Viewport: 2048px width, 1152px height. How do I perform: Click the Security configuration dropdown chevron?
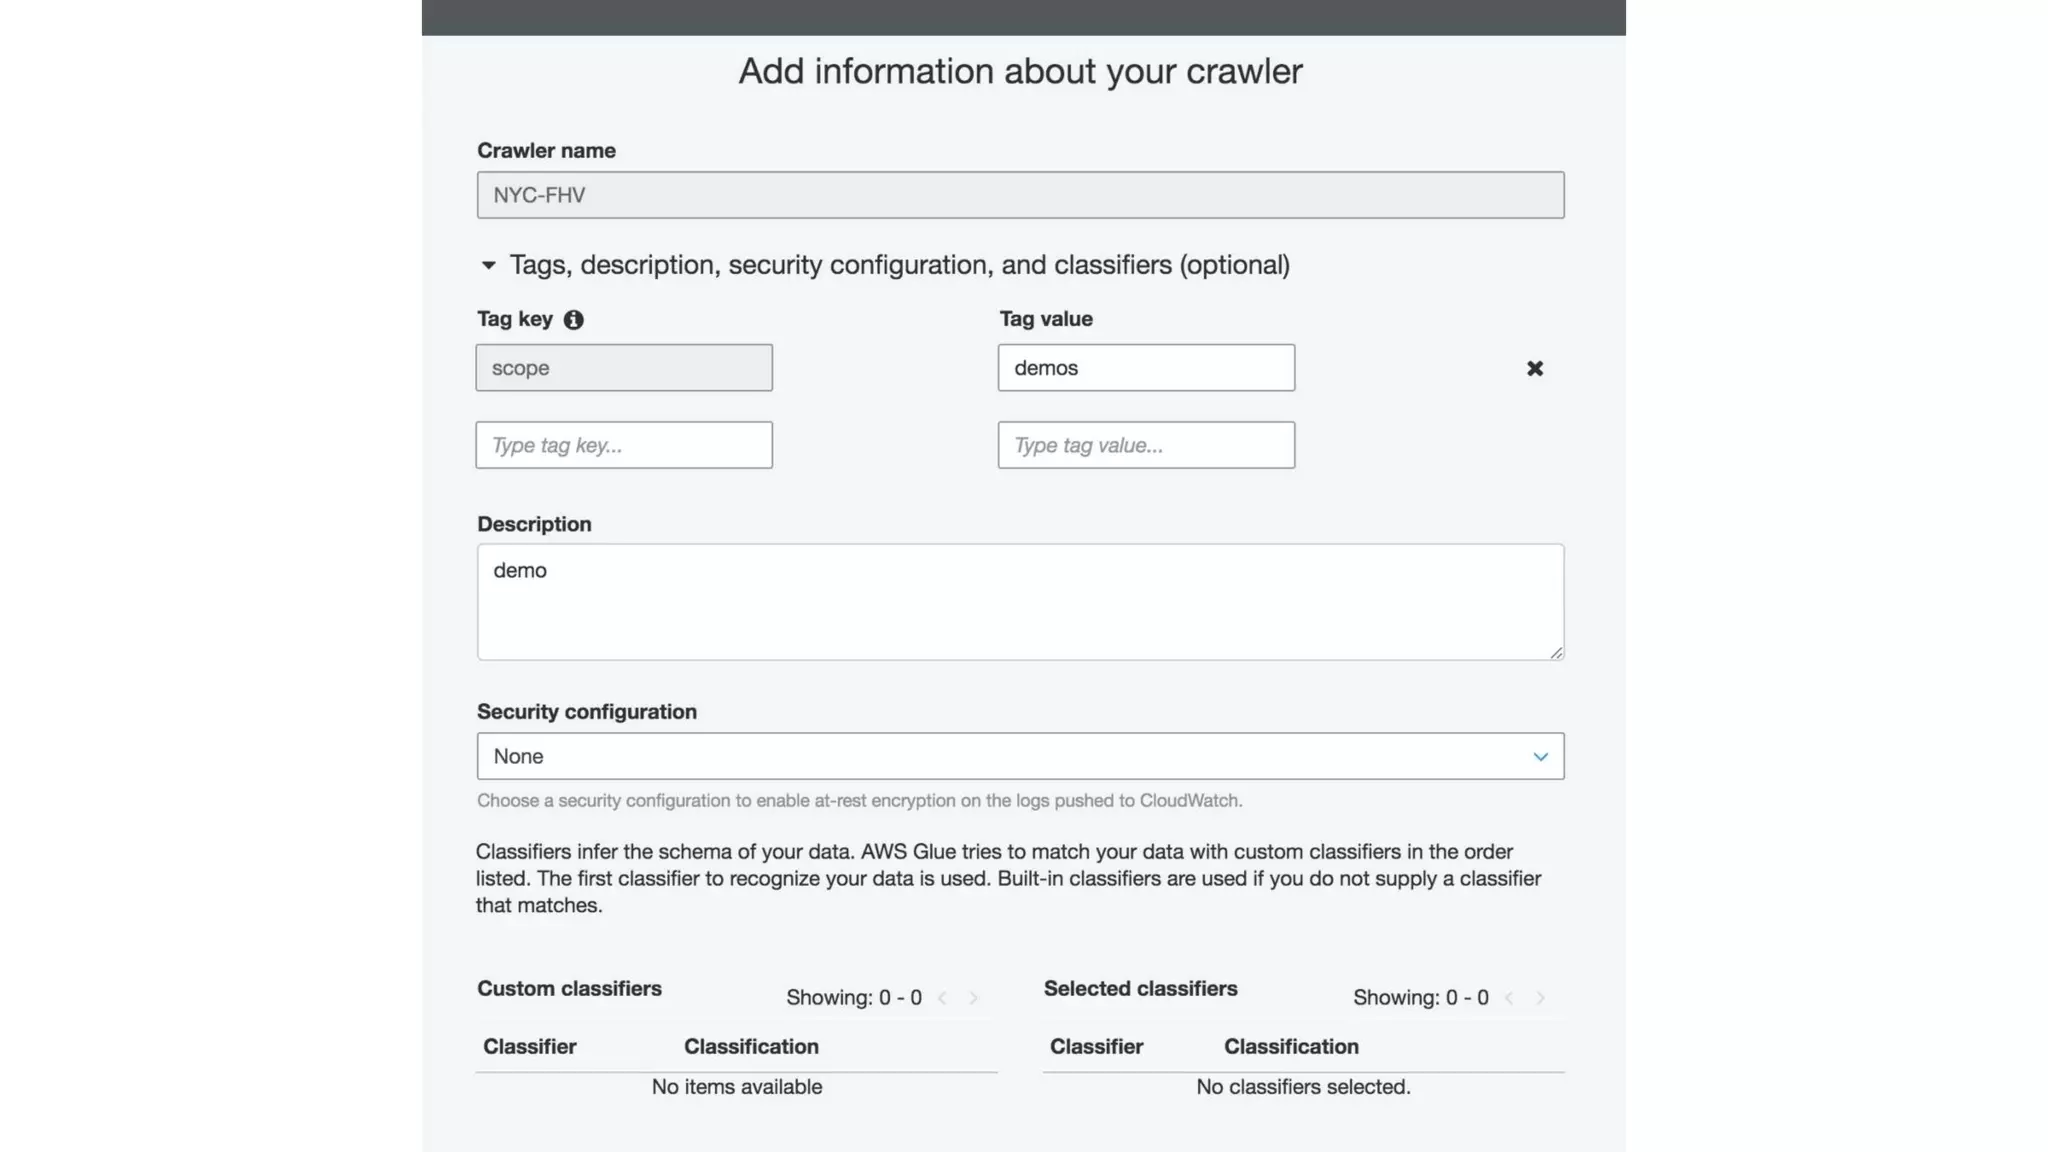click(x=1540, y=757)
